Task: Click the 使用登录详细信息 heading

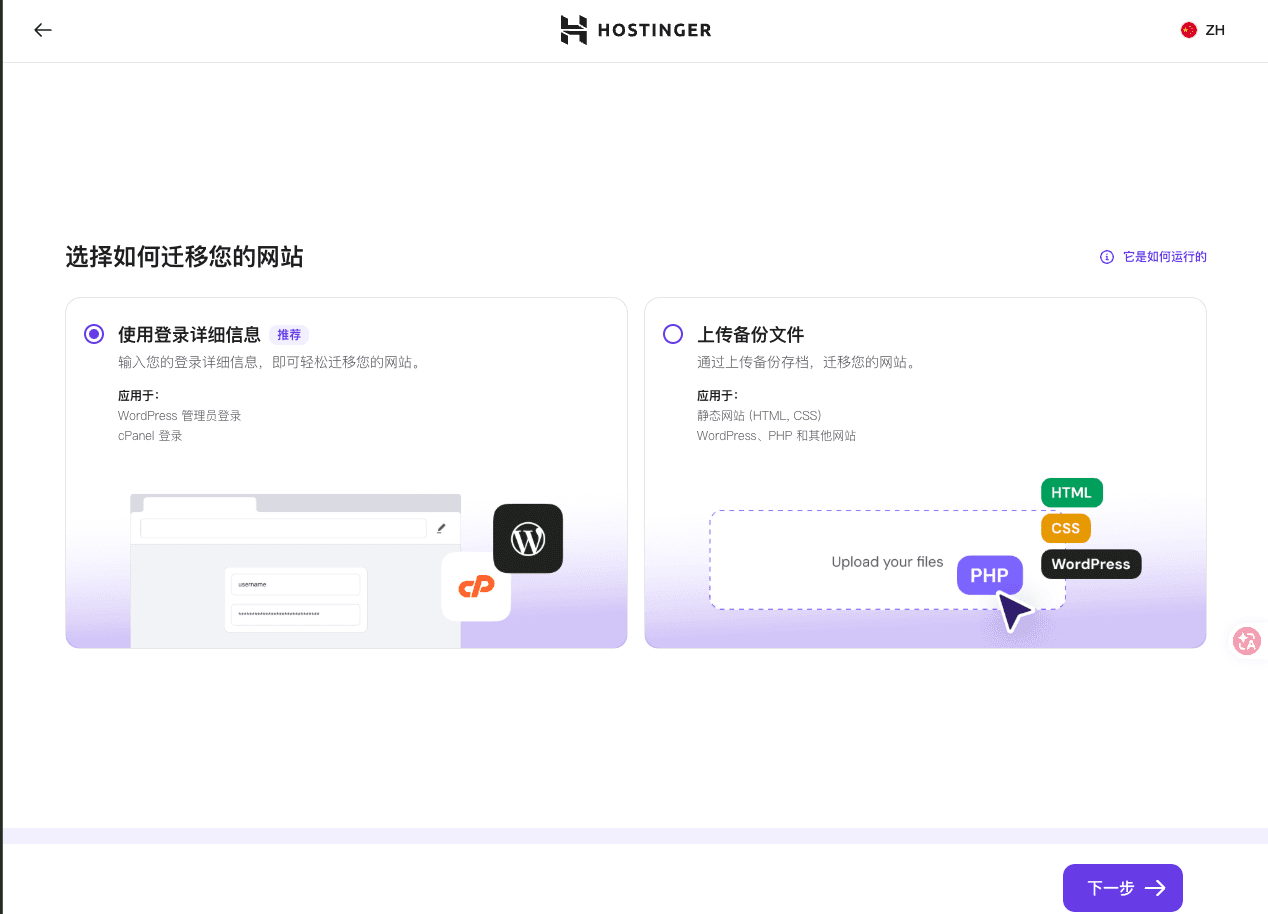Action: (x=189, y=335)
